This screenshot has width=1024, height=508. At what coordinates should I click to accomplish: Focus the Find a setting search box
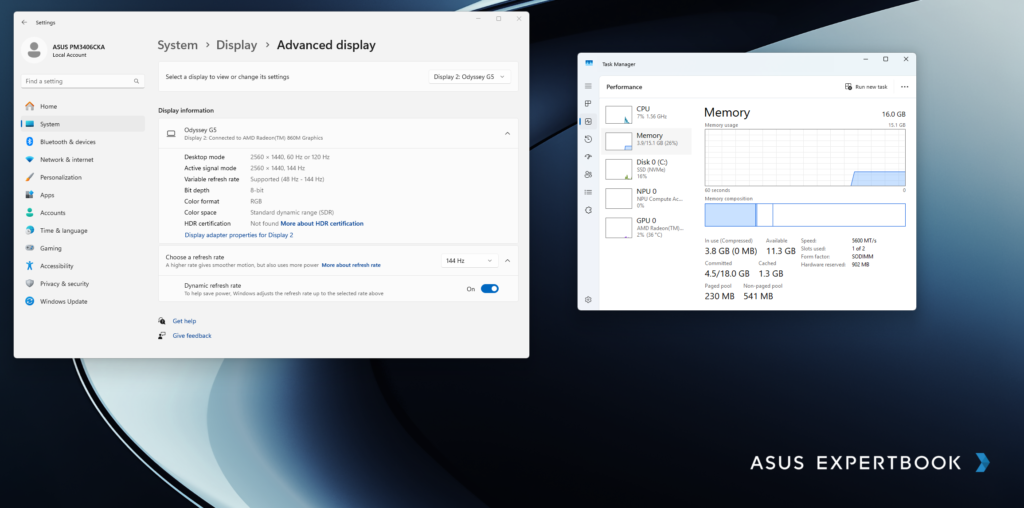pos(82,82)
